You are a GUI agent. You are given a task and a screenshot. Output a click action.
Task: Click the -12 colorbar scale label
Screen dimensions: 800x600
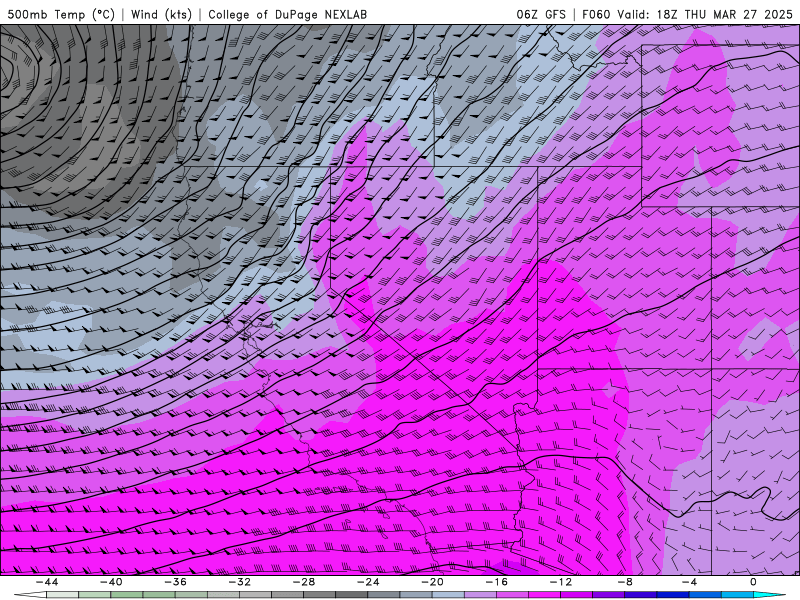click(561, 582)
